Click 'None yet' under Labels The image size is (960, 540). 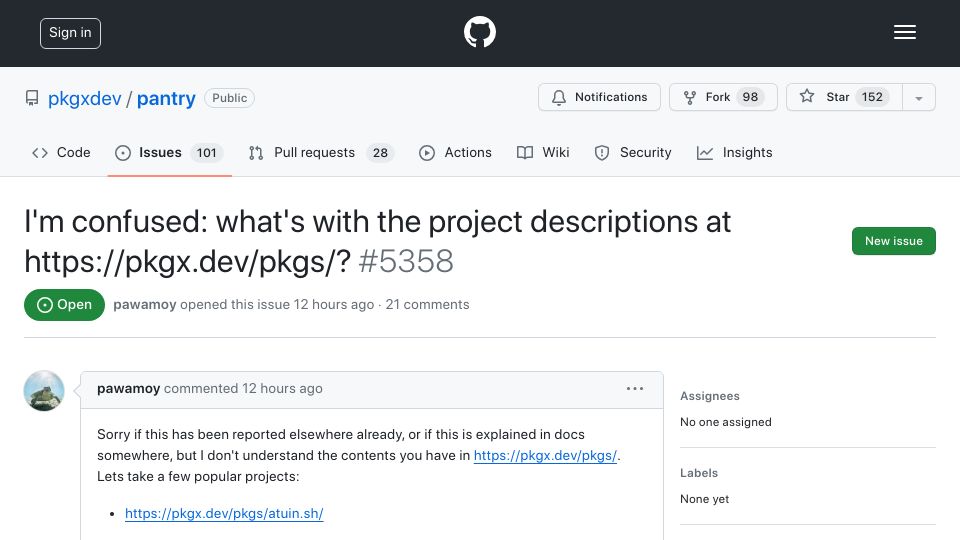705,500
